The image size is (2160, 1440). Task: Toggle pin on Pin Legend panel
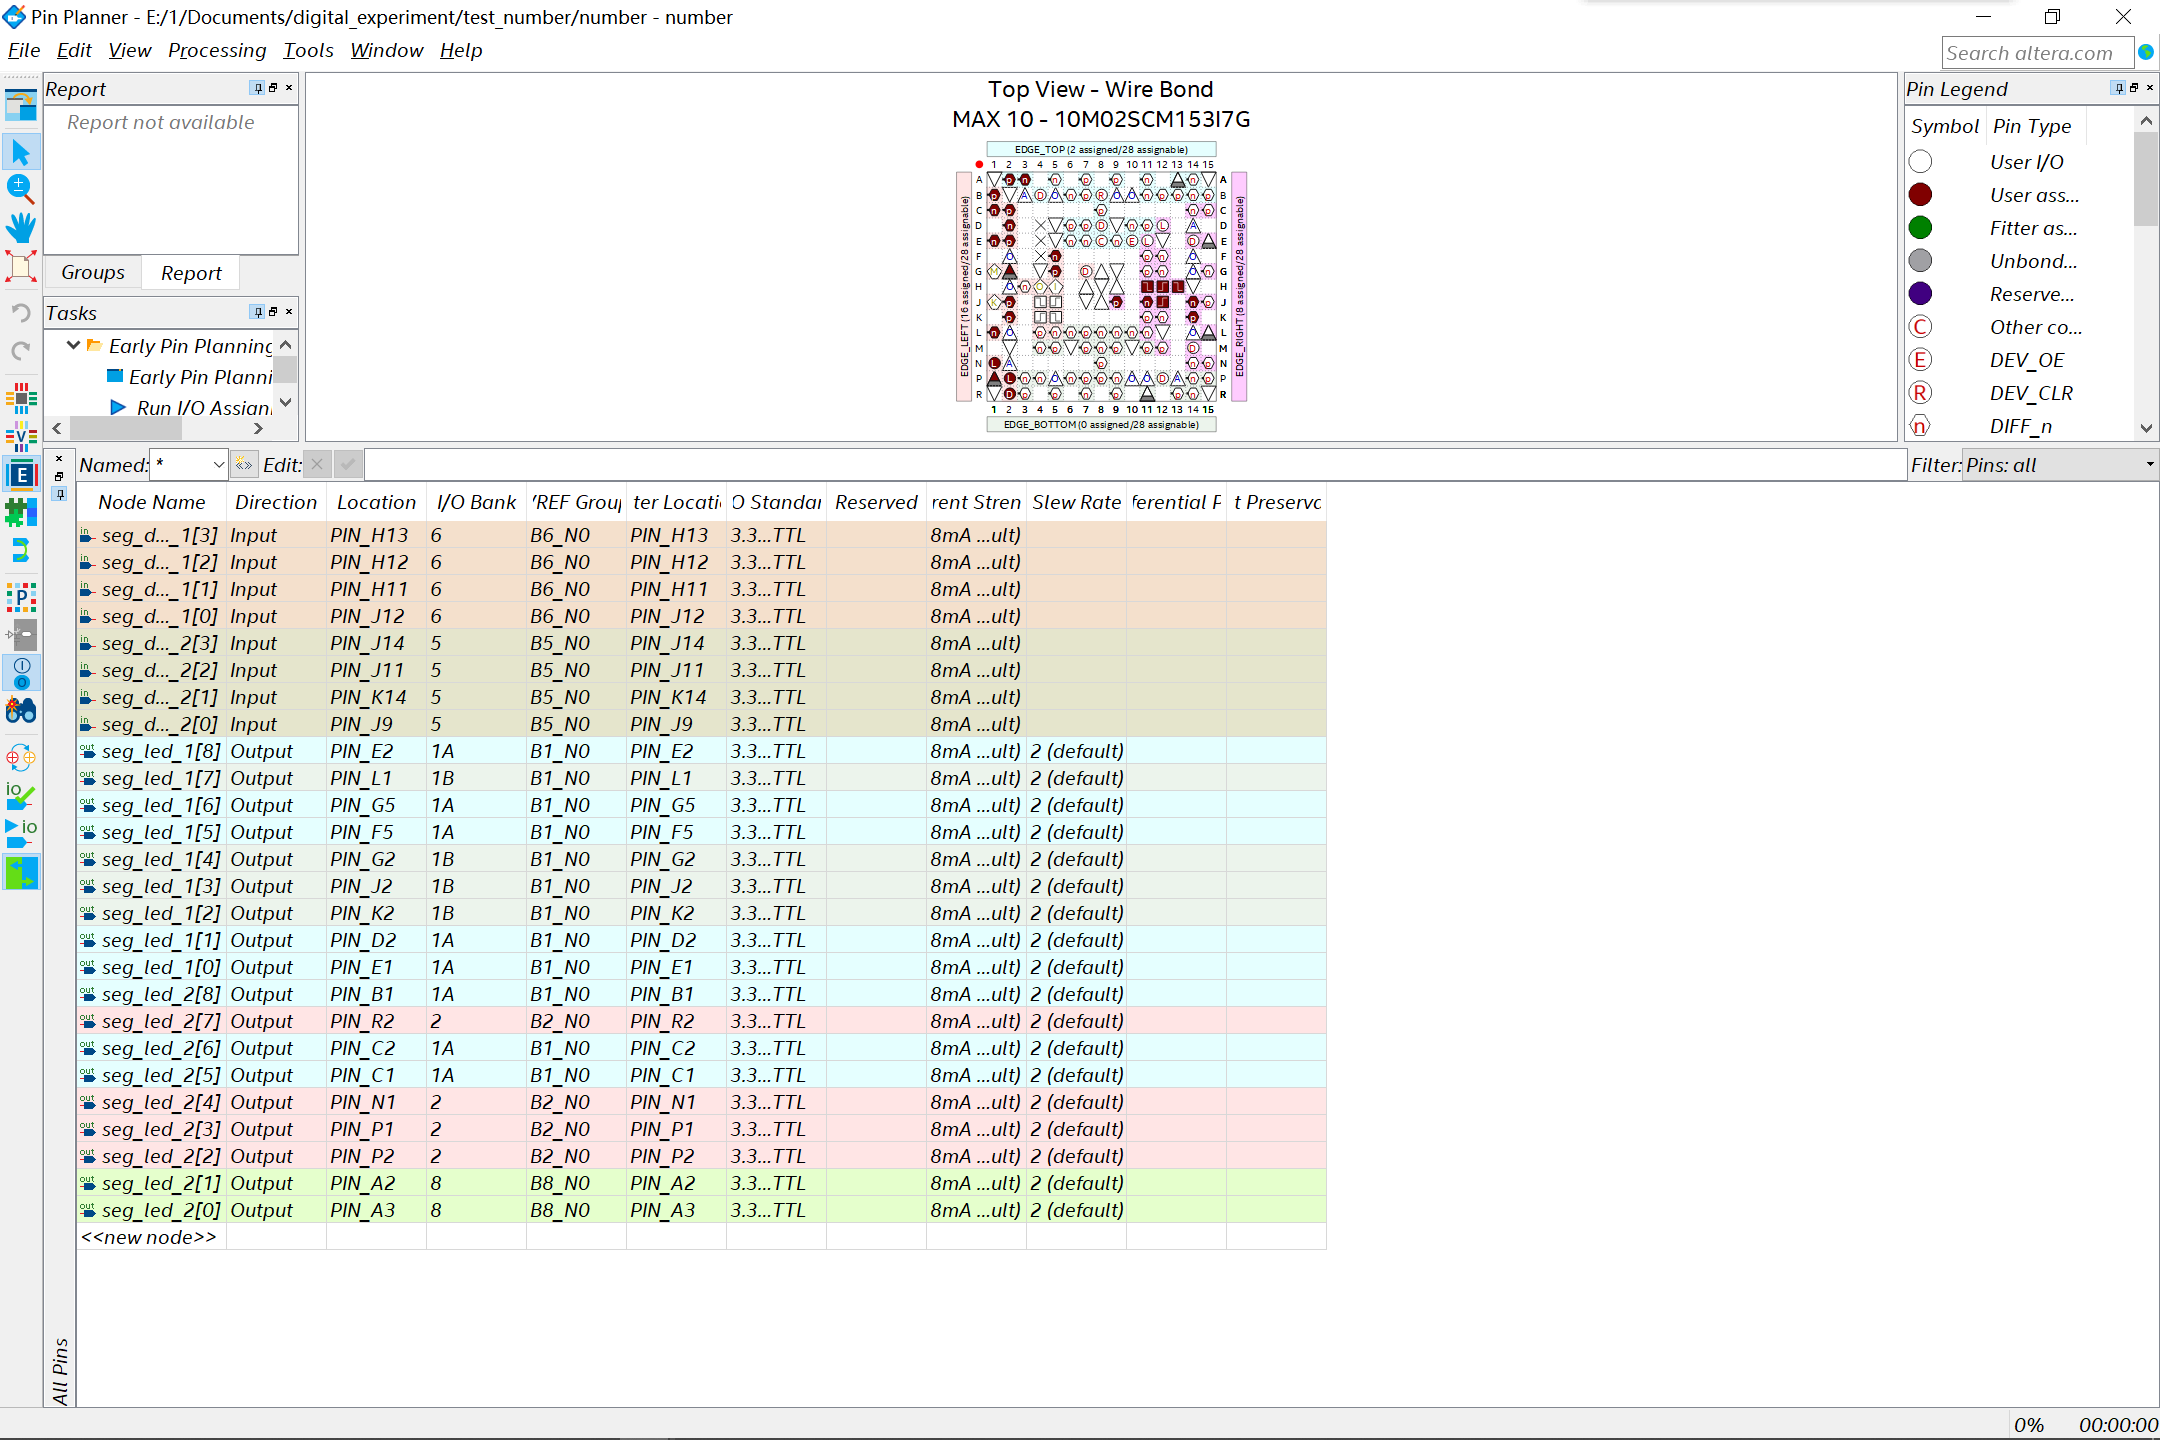pyautogui.click(x=2118, y=88)
